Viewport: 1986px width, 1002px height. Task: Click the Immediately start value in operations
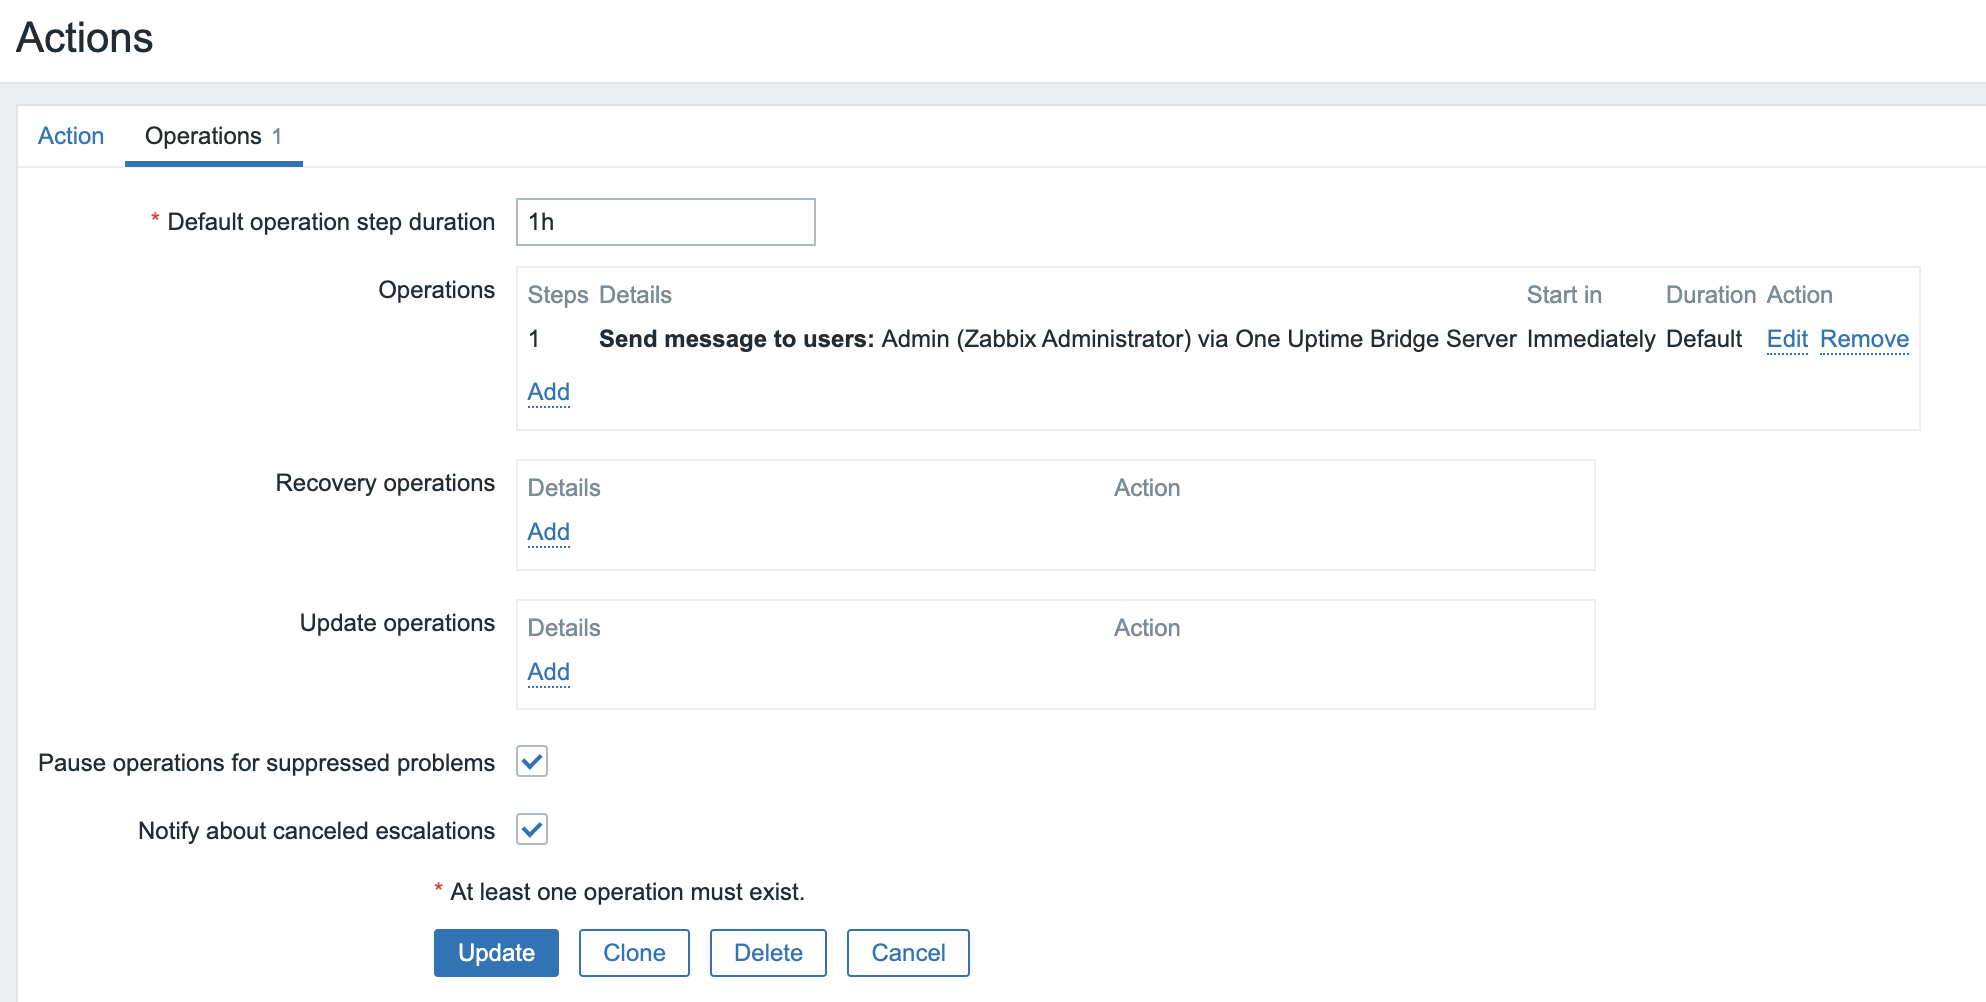[x=1590, y=339]
